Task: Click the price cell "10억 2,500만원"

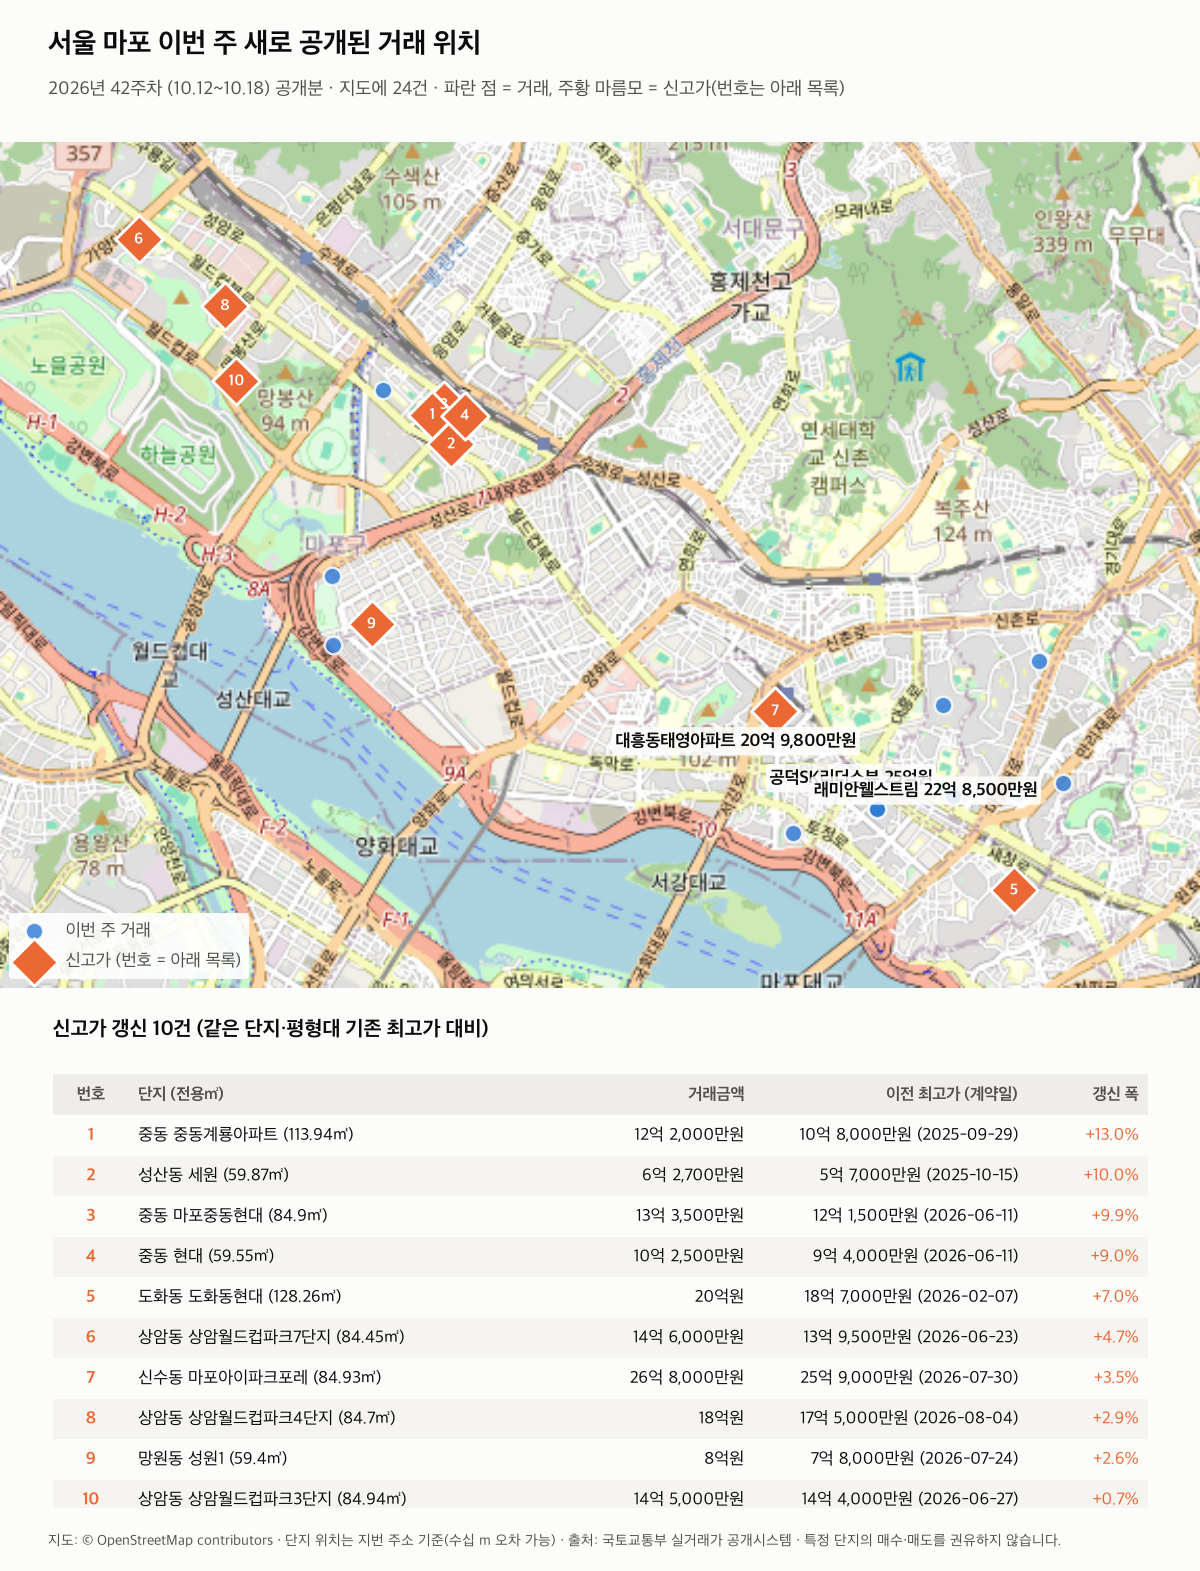Action: tap(688, 1256)
